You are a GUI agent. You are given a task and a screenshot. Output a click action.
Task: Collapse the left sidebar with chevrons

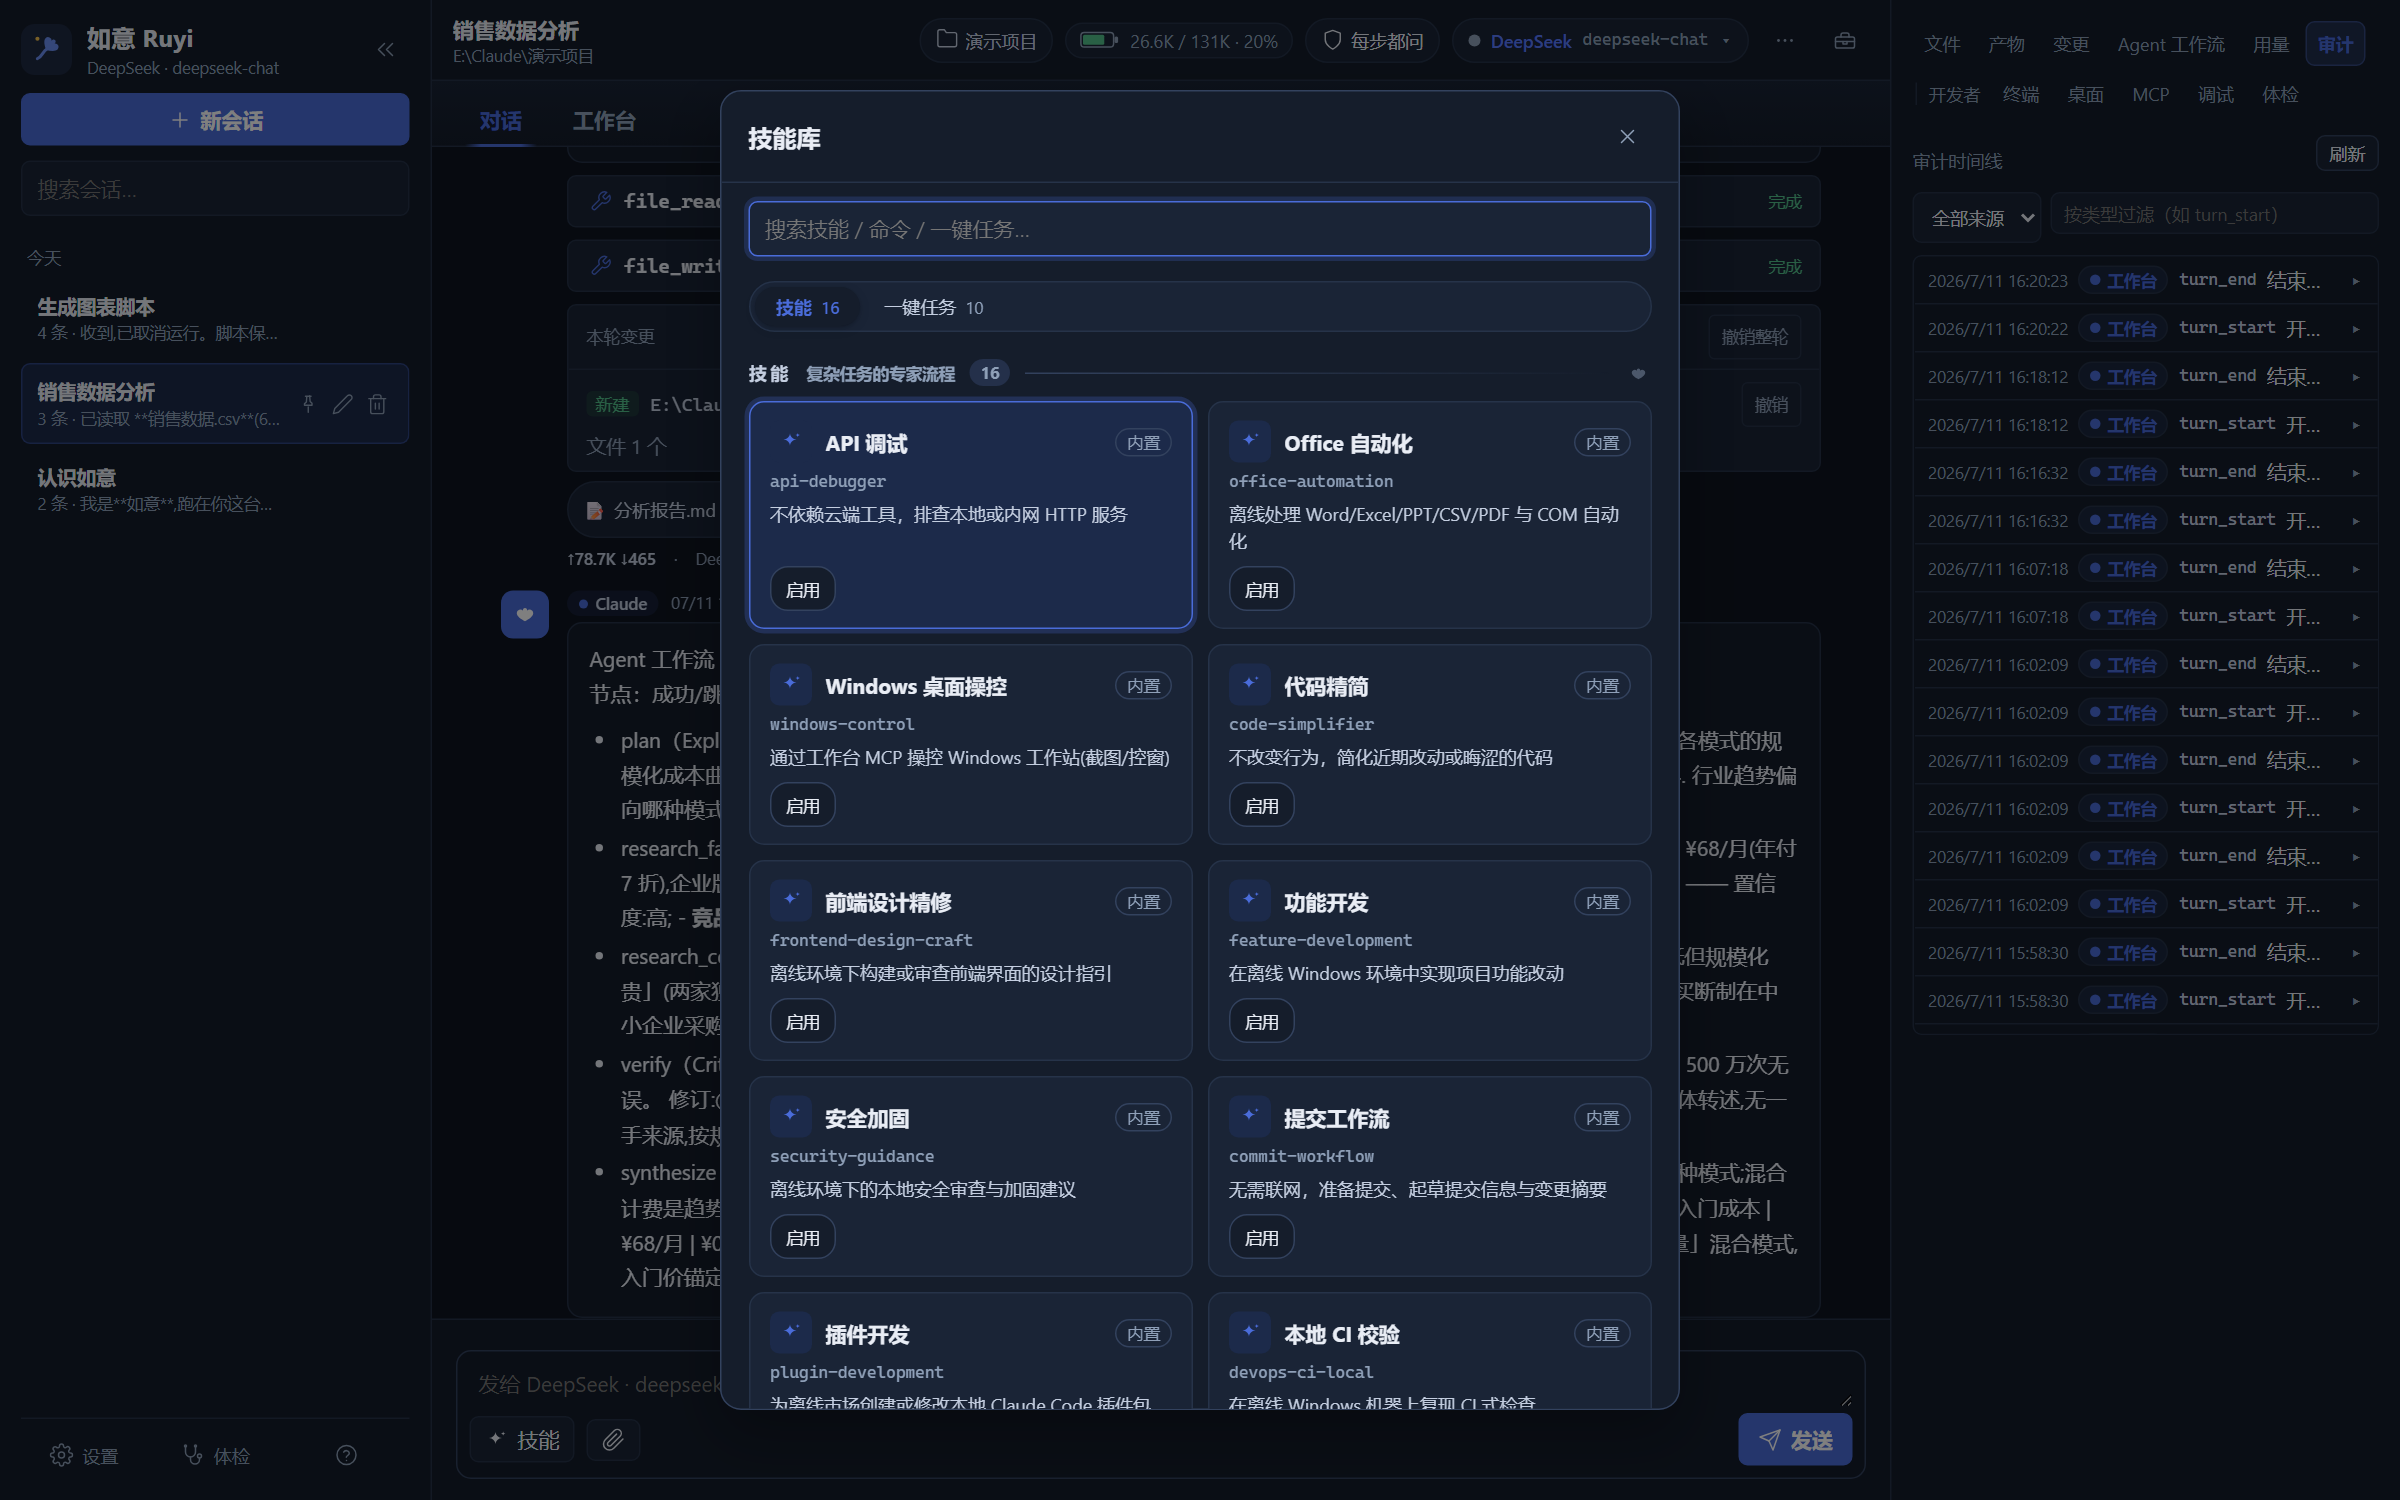385,49
